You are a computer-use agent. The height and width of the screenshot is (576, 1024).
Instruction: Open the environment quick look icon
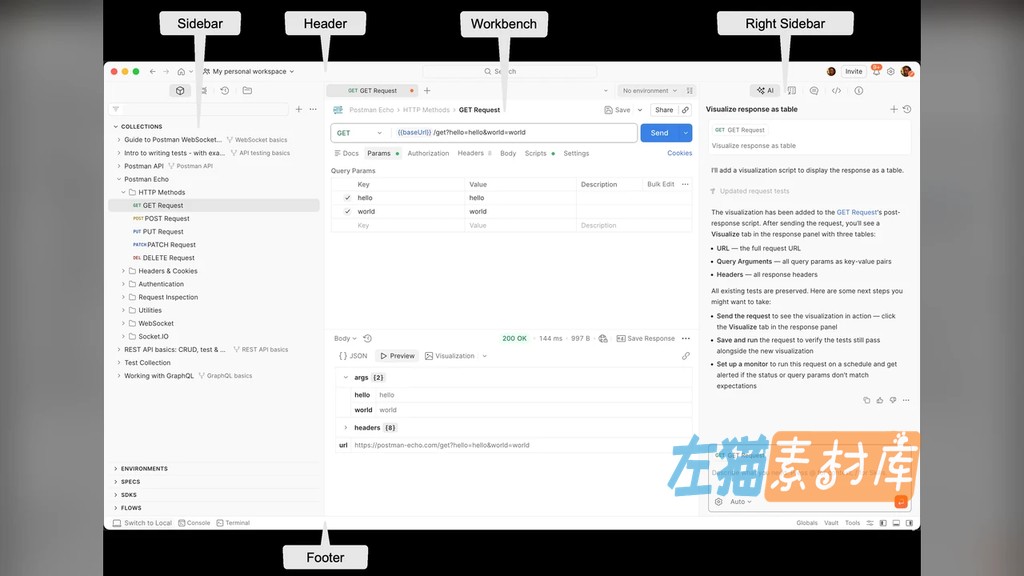(690, 91)
